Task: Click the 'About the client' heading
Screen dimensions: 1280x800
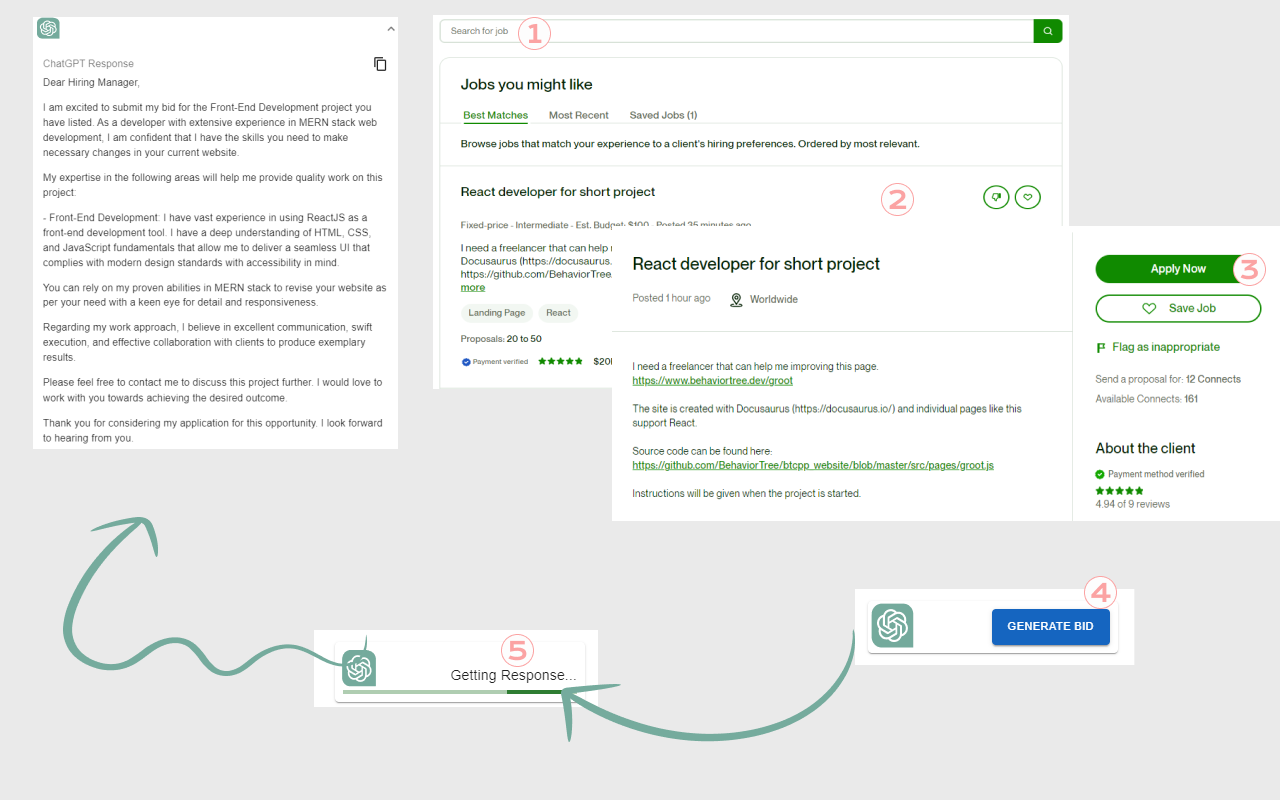Action: (x=1145, y=449)
